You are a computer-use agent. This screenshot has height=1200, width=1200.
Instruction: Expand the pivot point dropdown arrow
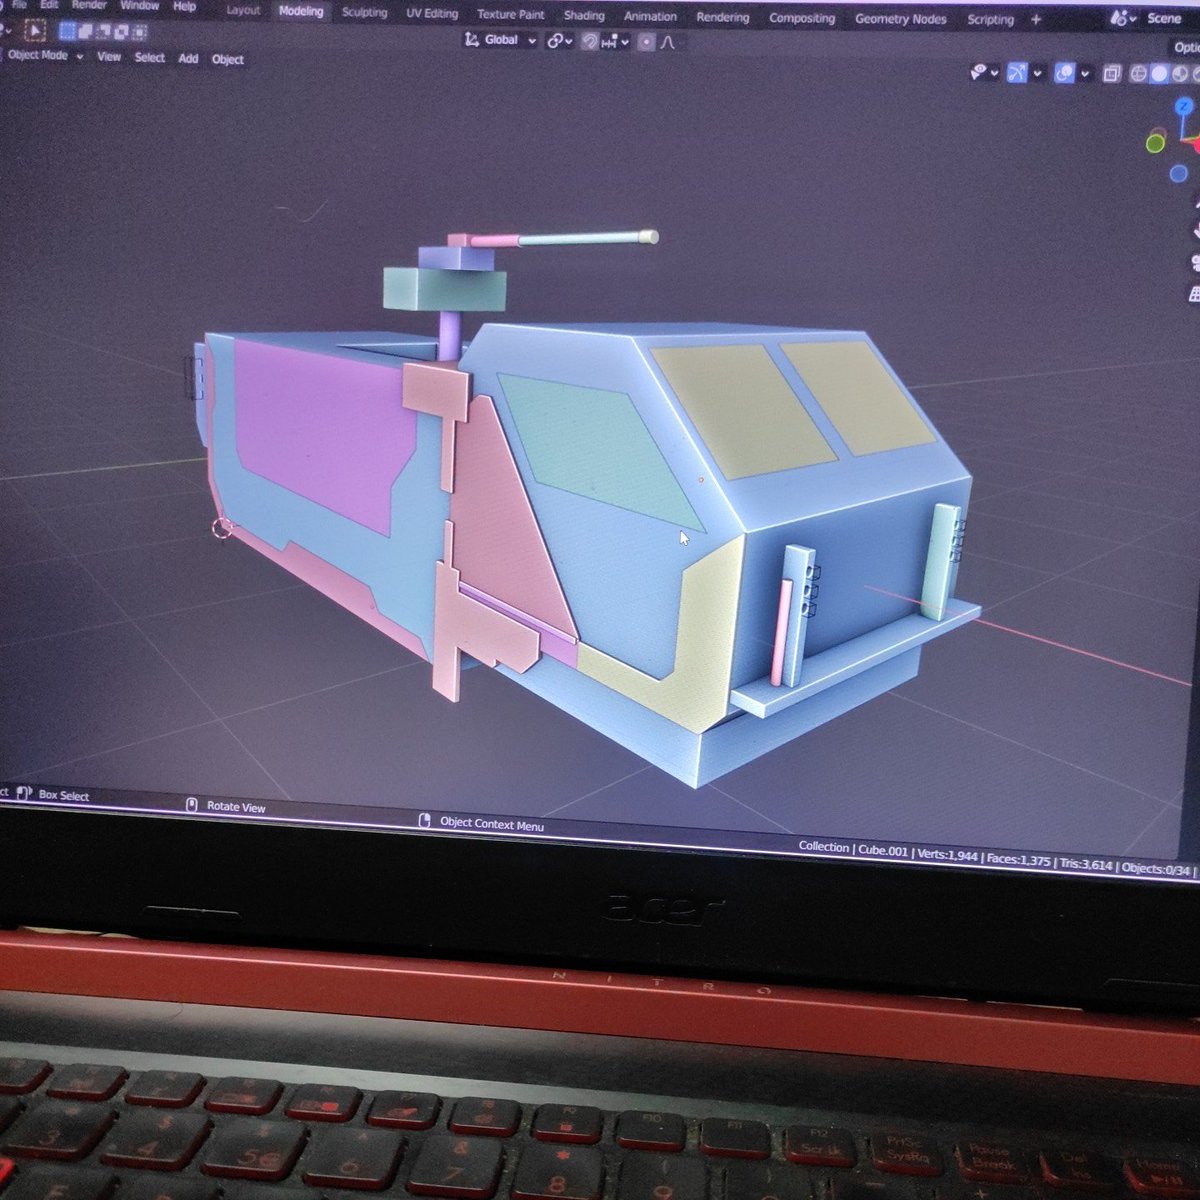[569, 42]
